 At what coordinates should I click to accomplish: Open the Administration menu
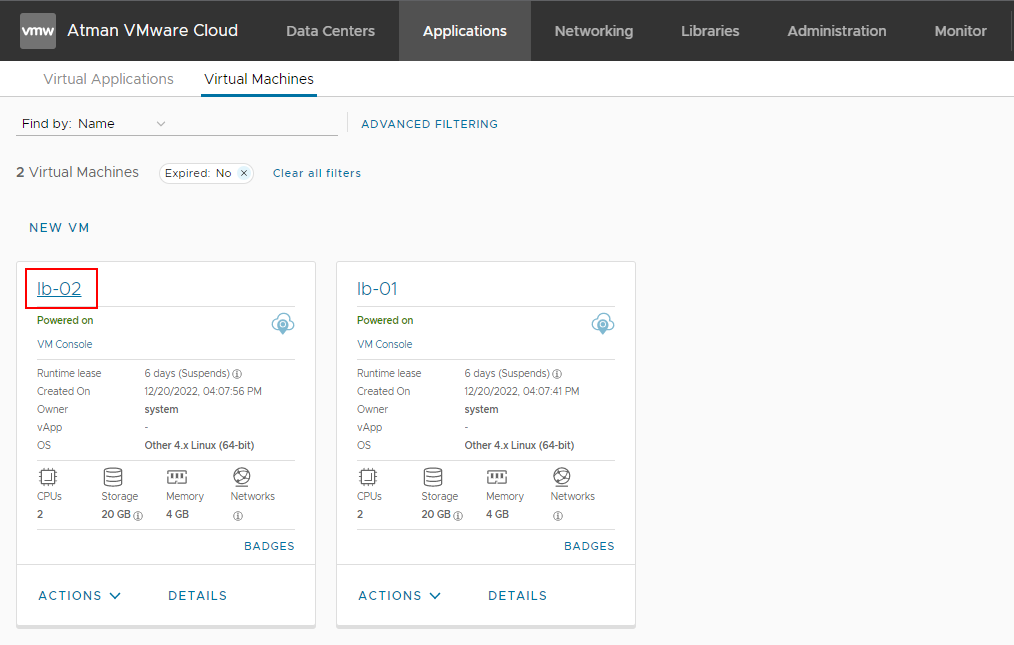click(x=837, y=30)
